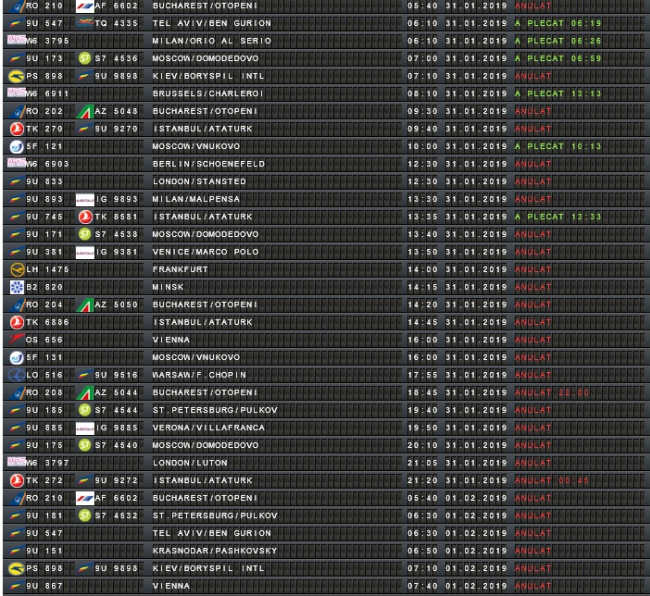650x596 pixels.
Task: Click Turkish Airlines logo on TK 272 row
Action: [x=17, y=481]
